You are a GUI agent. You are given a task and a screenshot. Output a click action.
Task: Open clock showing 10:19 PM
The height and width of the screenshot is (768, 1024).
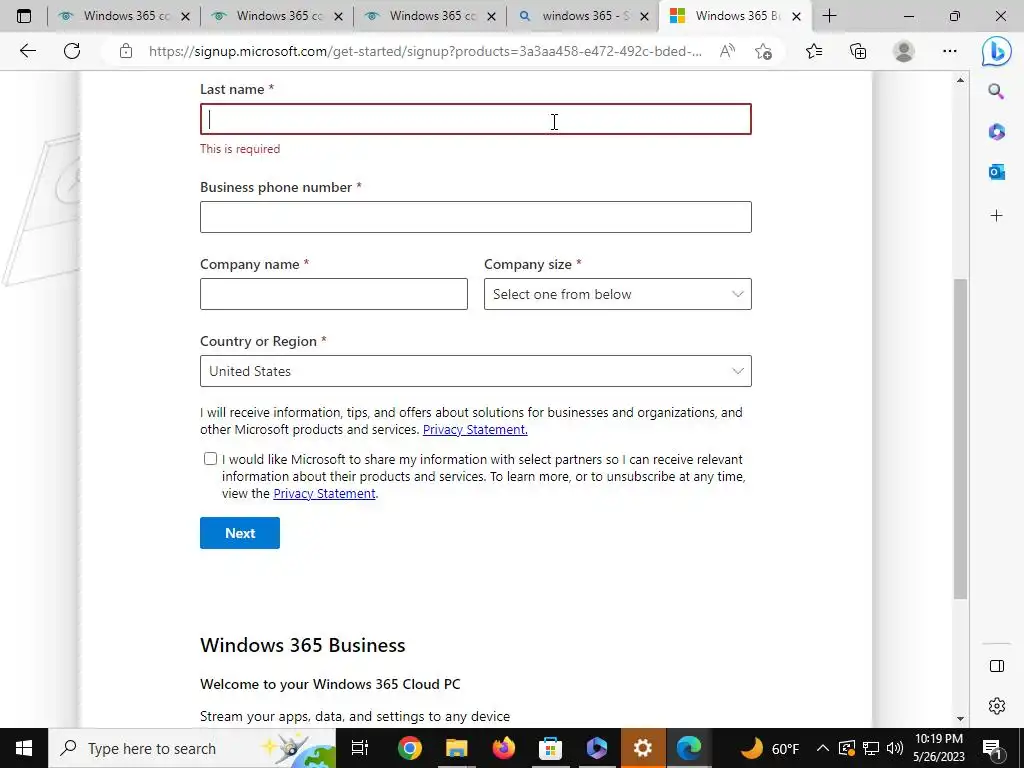(938, 748)
